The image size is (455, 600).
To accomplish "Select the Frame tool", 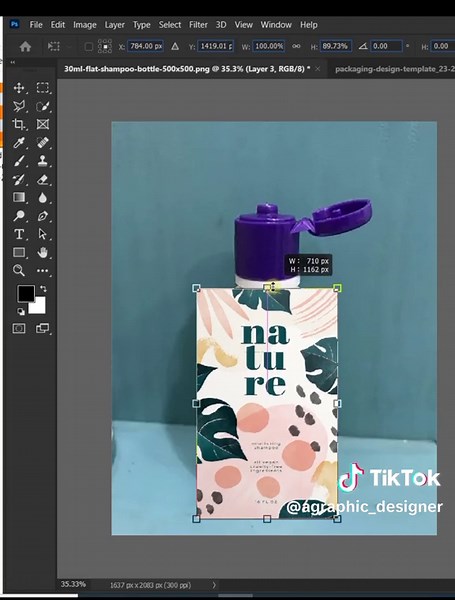I will [x=42, y=124].
